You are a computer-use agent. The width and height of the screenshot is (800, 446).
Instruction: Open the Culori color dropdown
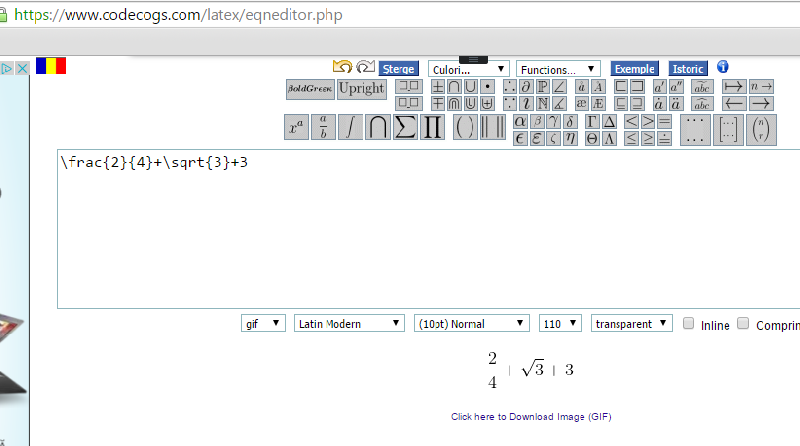click(468, 69)
